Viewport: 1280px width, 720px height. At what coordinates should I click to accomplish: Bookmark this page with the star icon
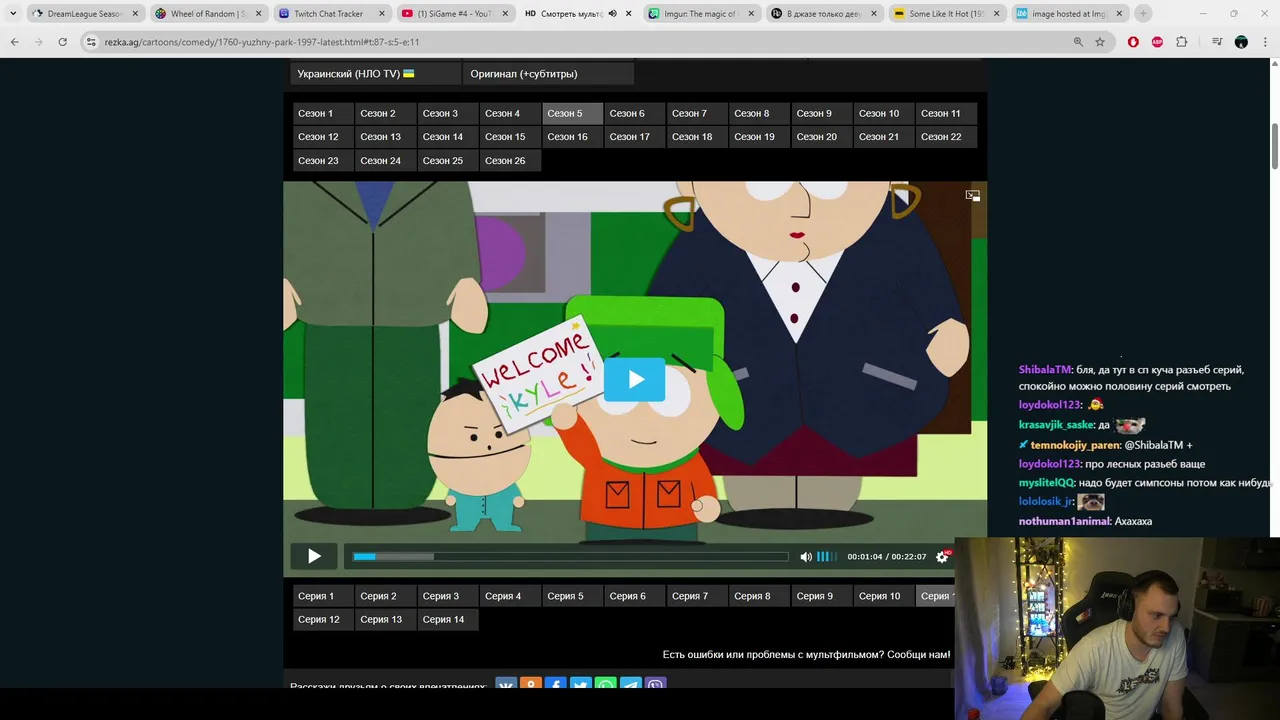[1100, 42]
